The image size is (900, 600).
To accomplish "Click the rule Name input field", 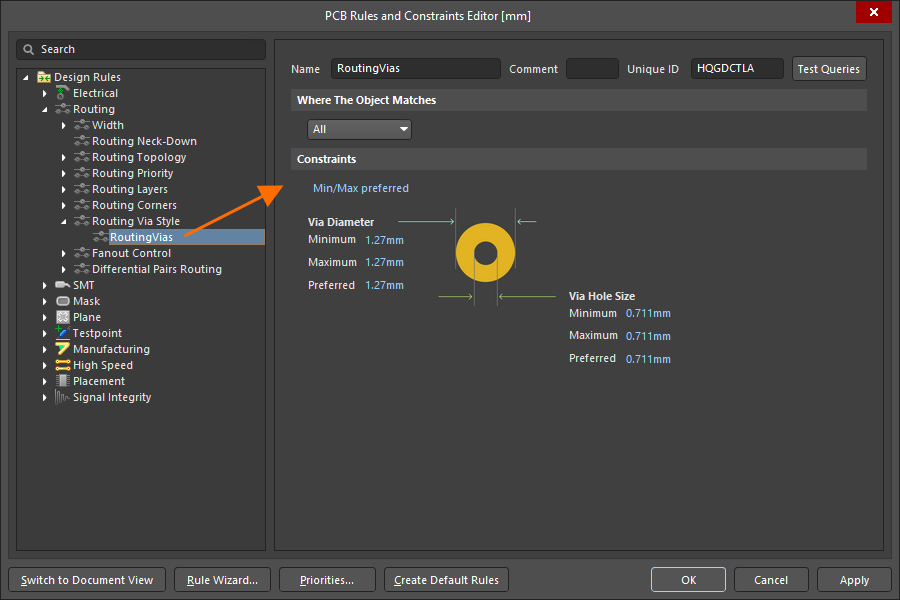I will coord(415,69).
